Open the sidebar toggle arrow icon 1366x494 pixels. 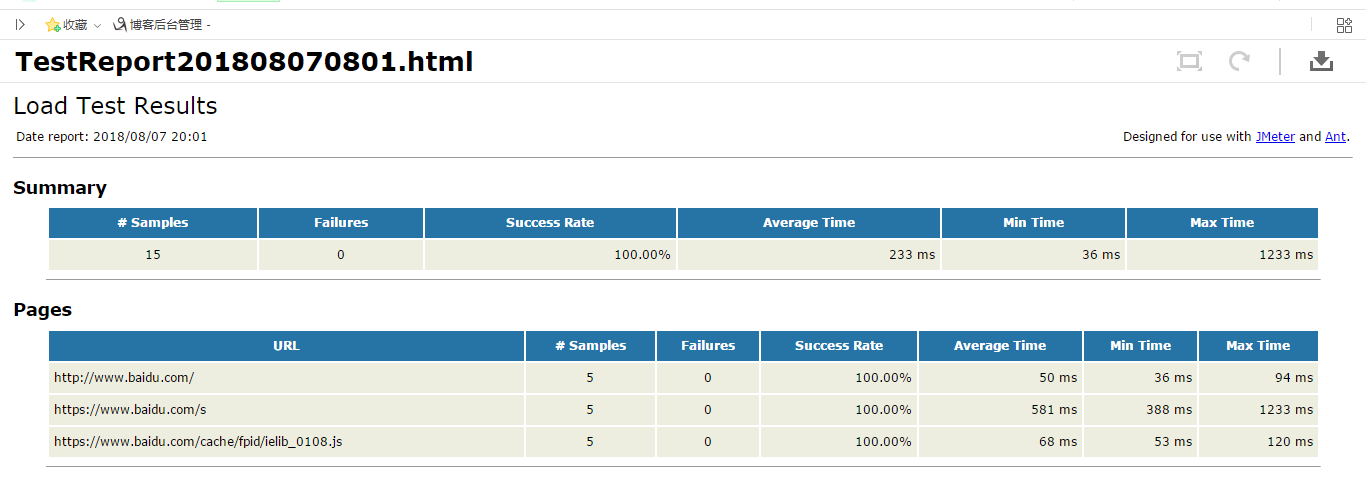[20, 25]
